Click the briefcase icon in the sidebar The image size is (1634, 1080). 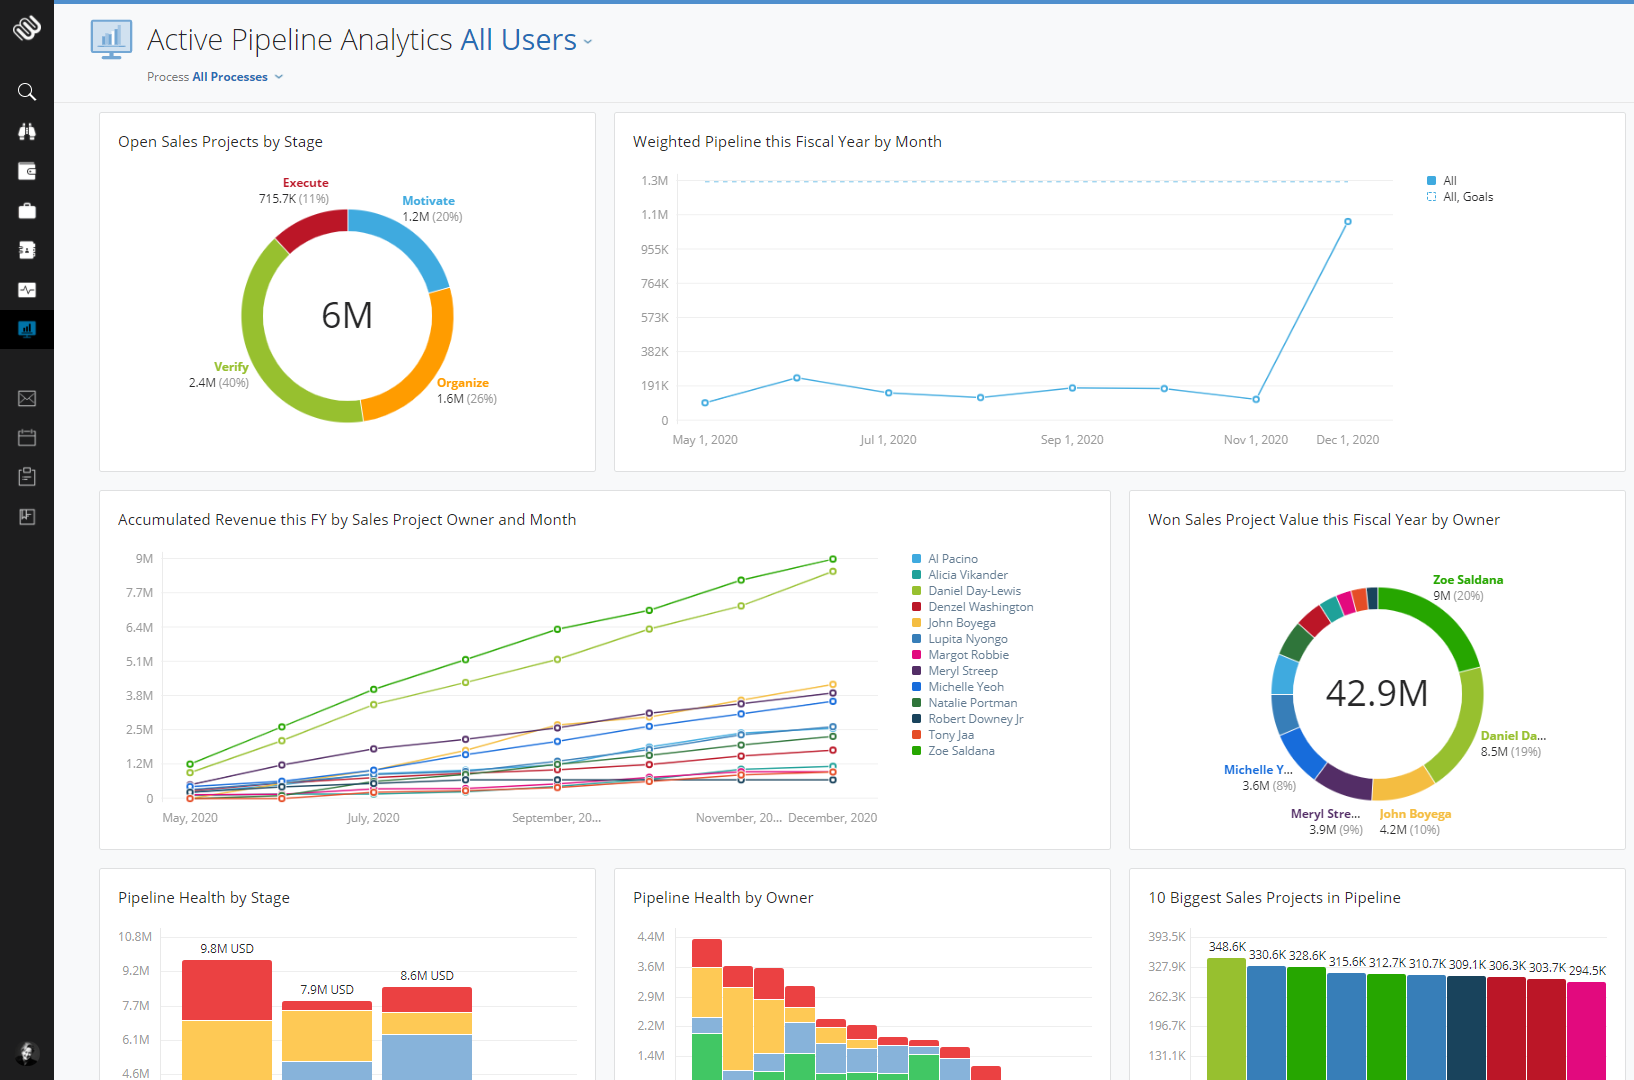coord(27,210)
